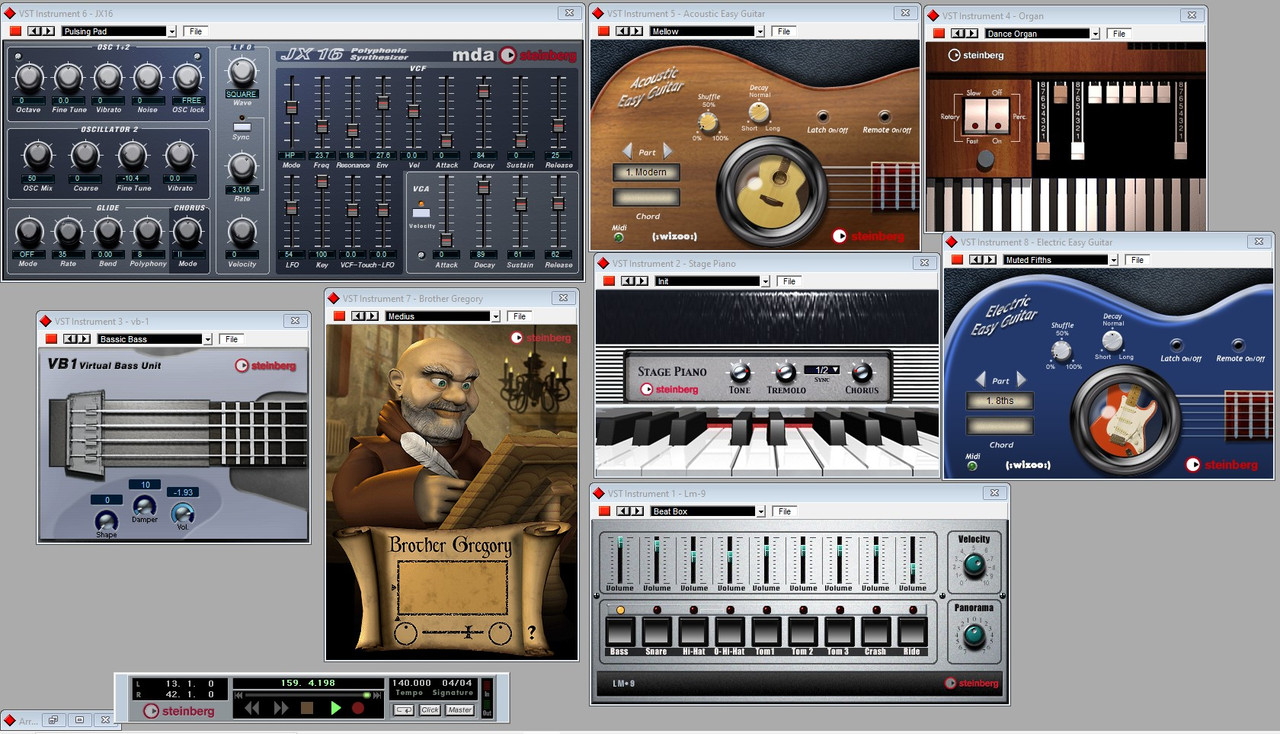This screenshot has width=1280, height=734.
Task: Toggle Remote On/Off in Acoustic Easy Guitar
Action: tap(884, 116)
